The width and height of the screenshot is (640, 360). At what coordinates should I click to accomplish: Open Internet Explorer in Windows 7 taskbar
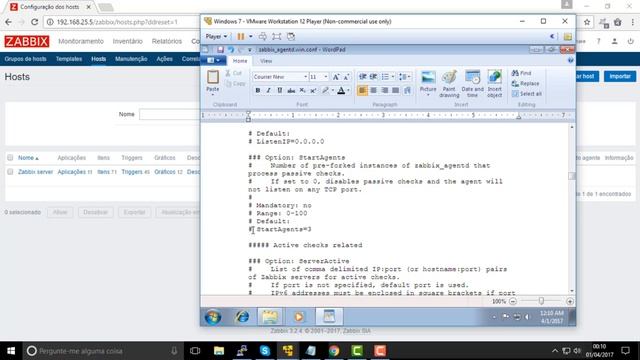242,316
